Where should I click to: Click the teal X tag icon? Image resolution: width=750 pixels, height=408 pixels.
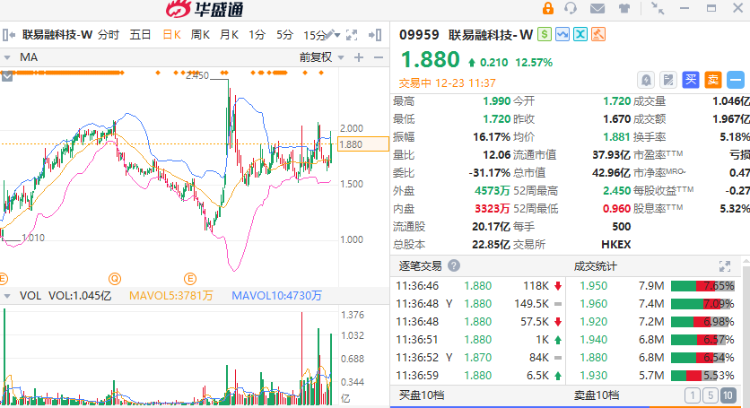(x=581, y=34)
